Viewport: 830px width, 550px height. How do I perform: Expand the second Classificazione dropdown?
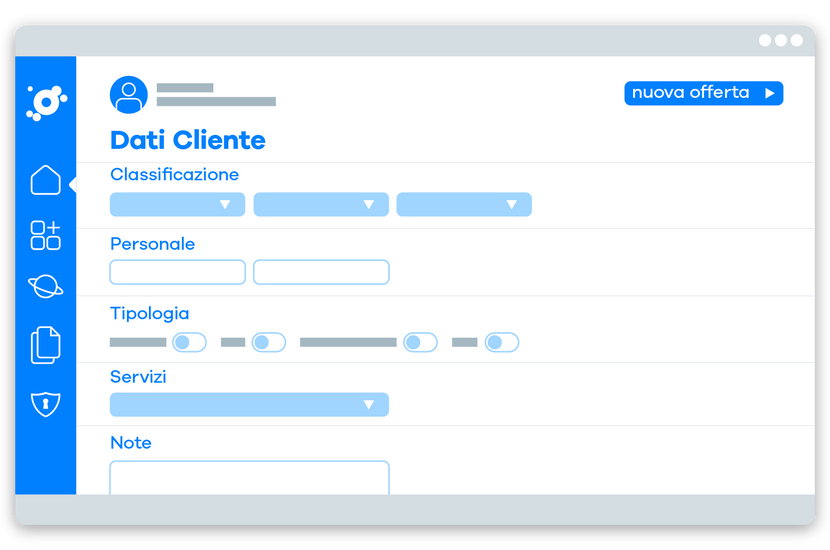click(x=321, y=204)
